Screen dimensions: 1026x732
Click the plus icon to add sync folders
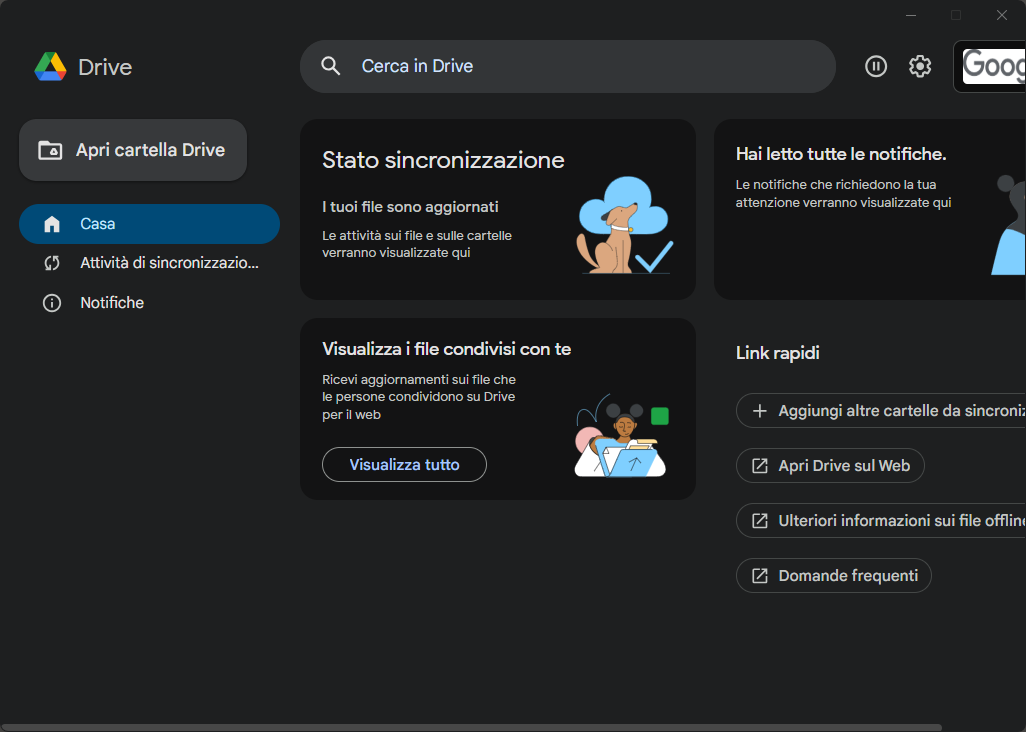coord(759,410)
